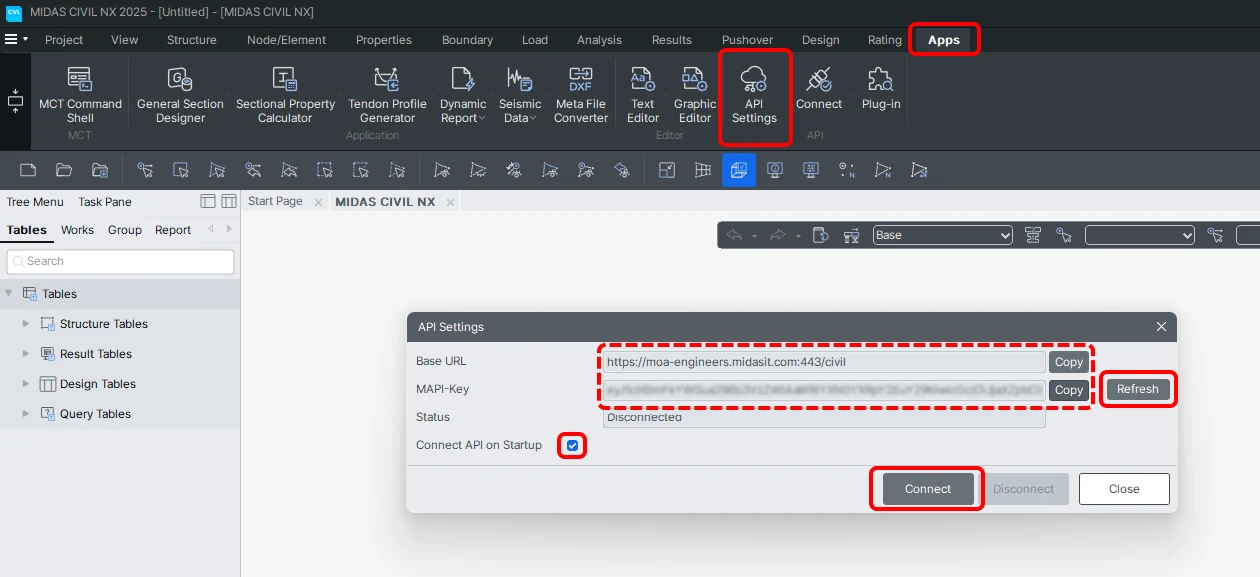Viewport: 1260px width, 577px height.
Task: Select the Report panel tab
Action: click(x=173, y=230)
